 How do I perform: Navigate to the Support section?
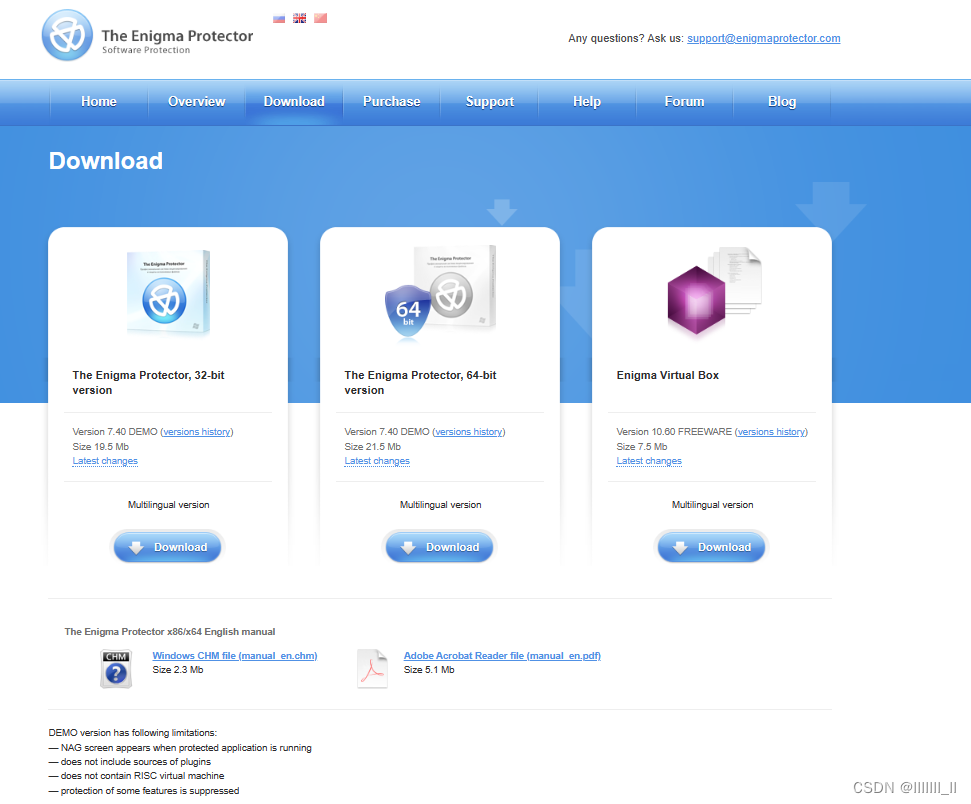490,102
